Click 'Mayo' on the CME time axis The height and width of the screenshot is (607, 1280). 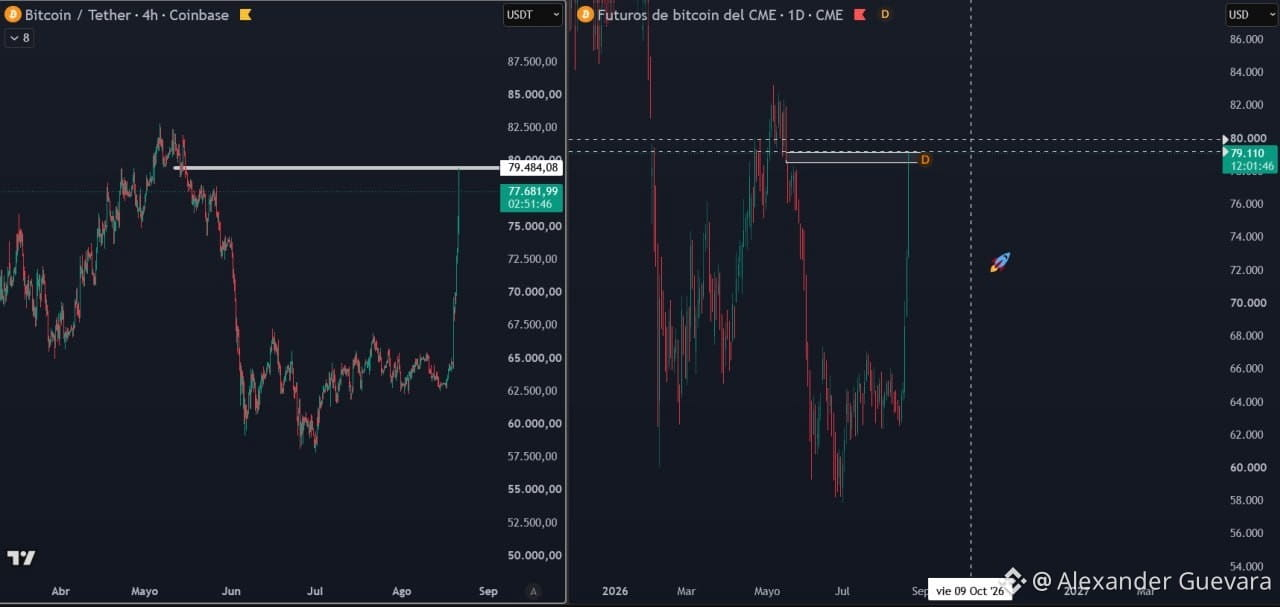pos(767,592)
